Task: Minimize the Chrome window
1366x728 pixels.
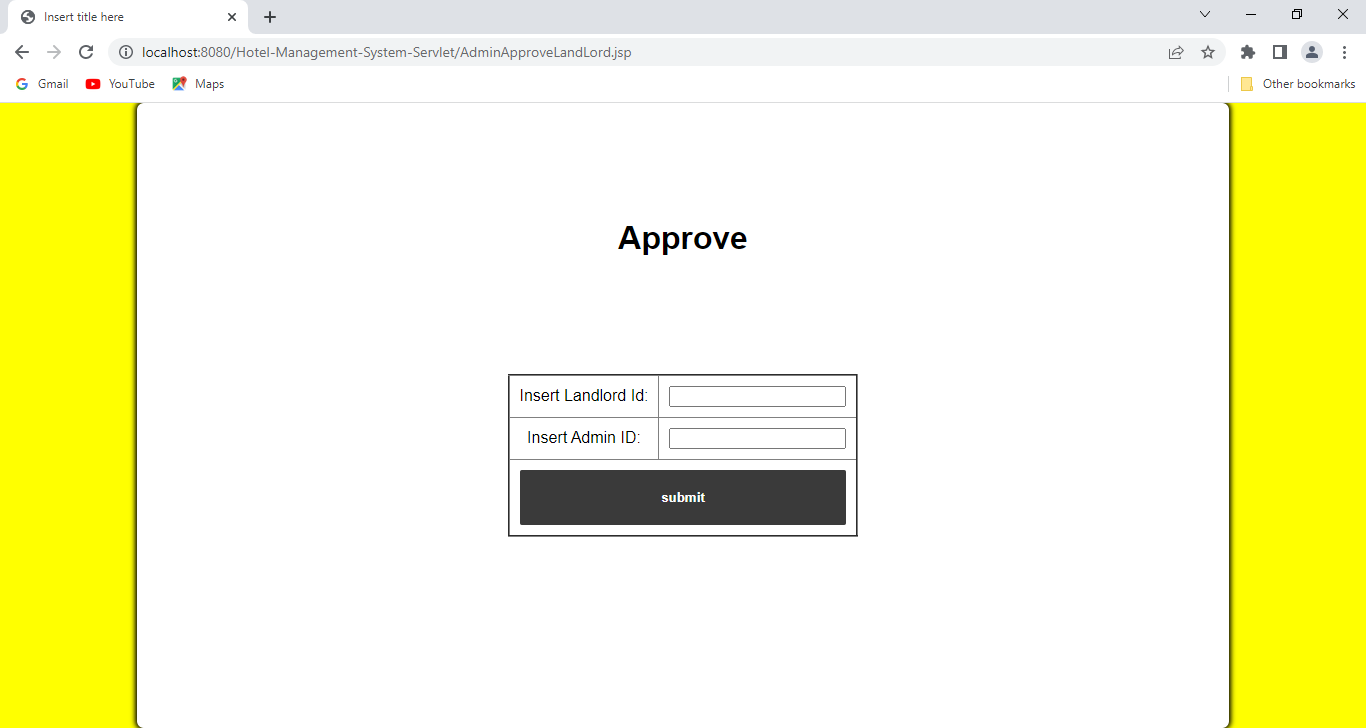Action: (x=1251, y=14)
